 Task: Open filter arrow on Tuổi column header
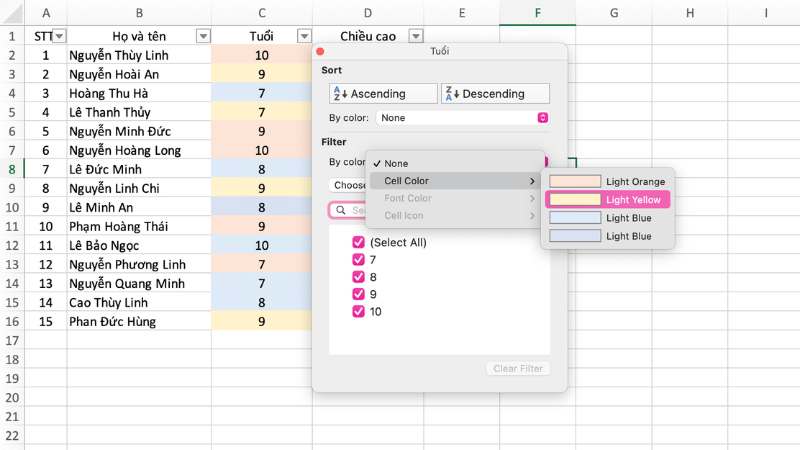point(304,36)
